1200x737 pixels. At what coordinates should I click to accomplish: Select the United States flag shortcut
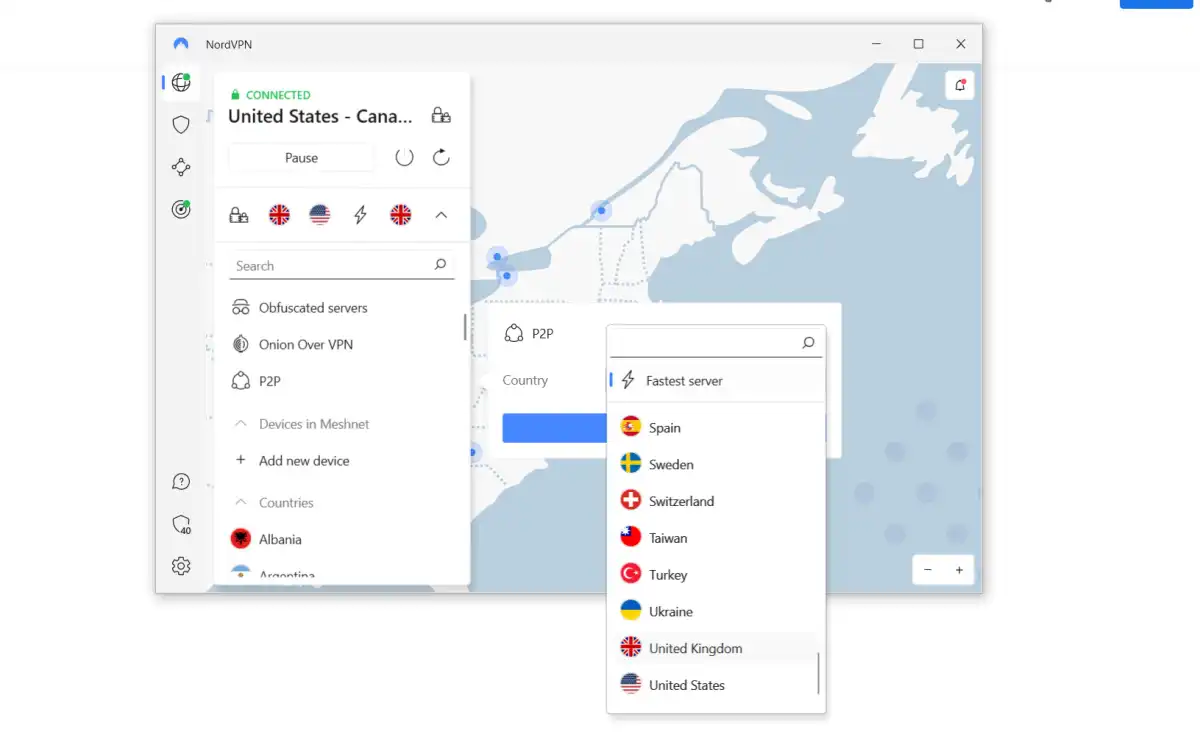[320, 215]
